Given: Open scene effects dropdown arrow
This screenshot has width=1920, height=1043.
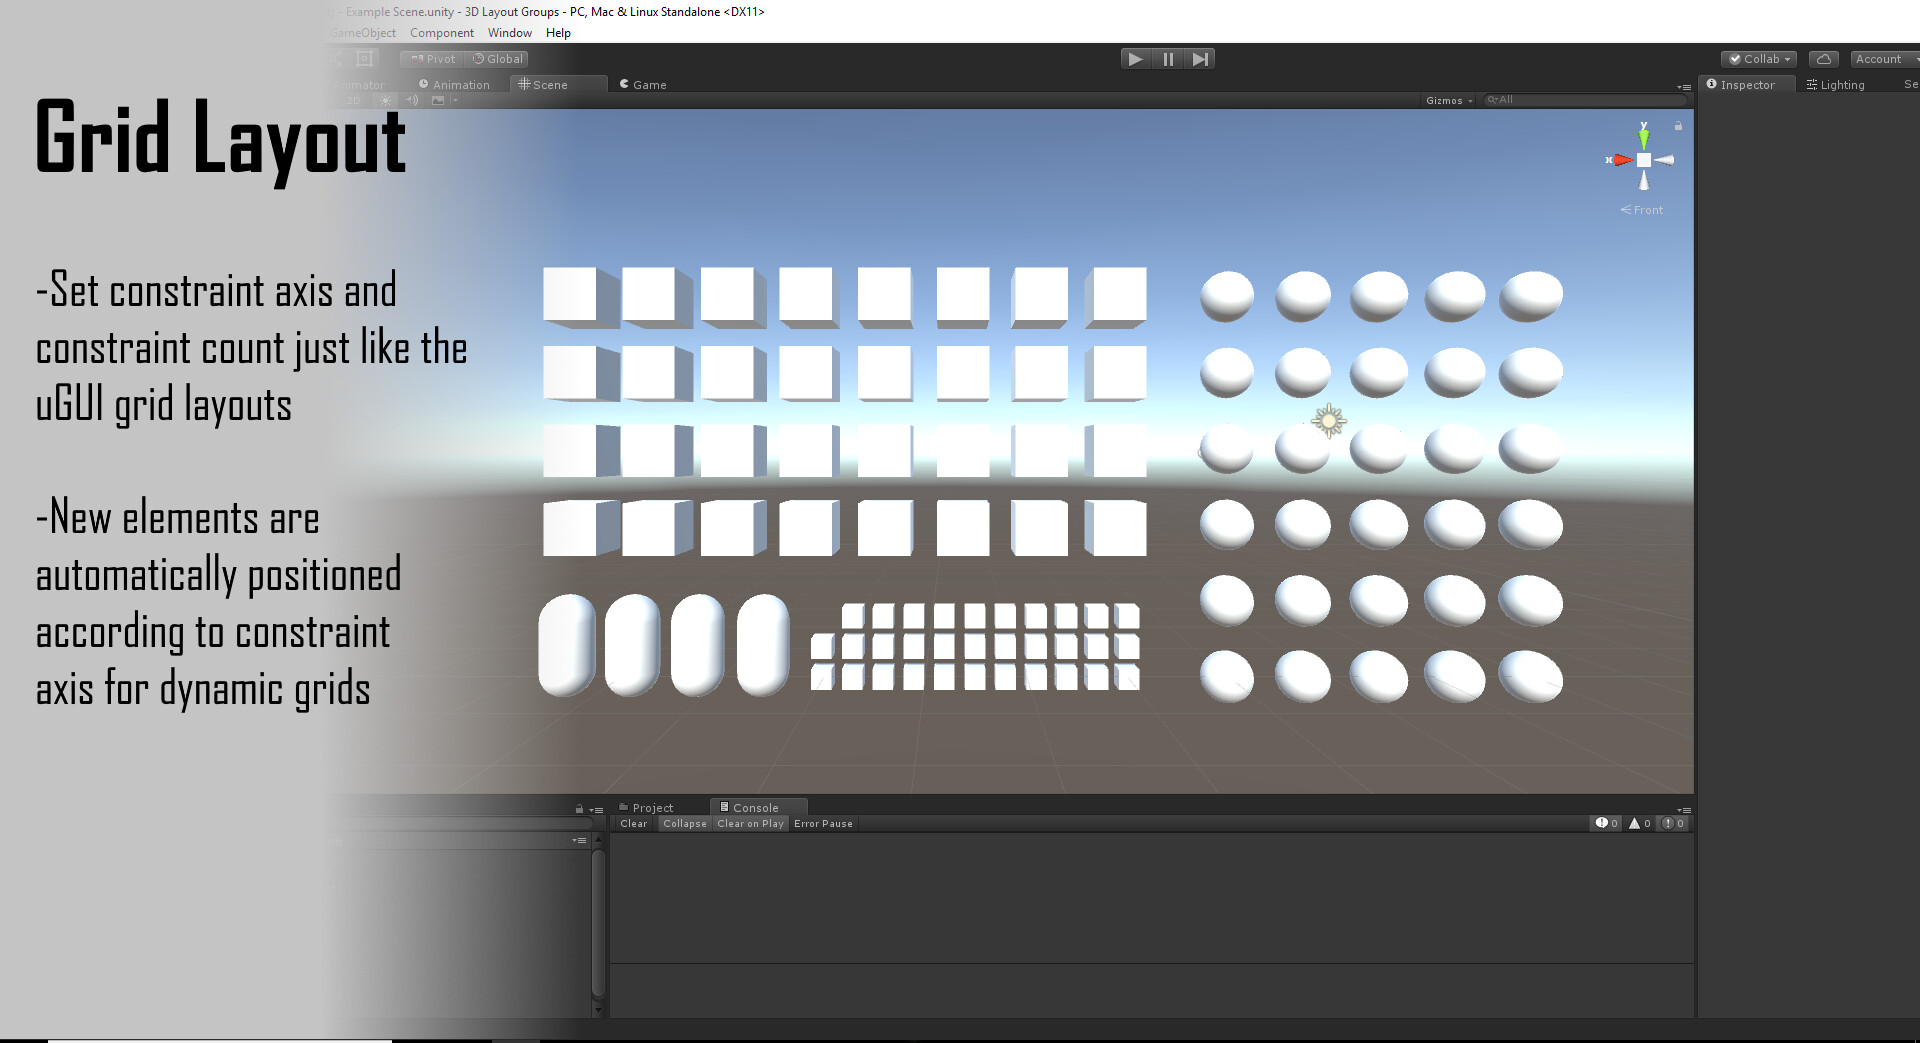Looking at the screenshot, I should tap(455, 100).
